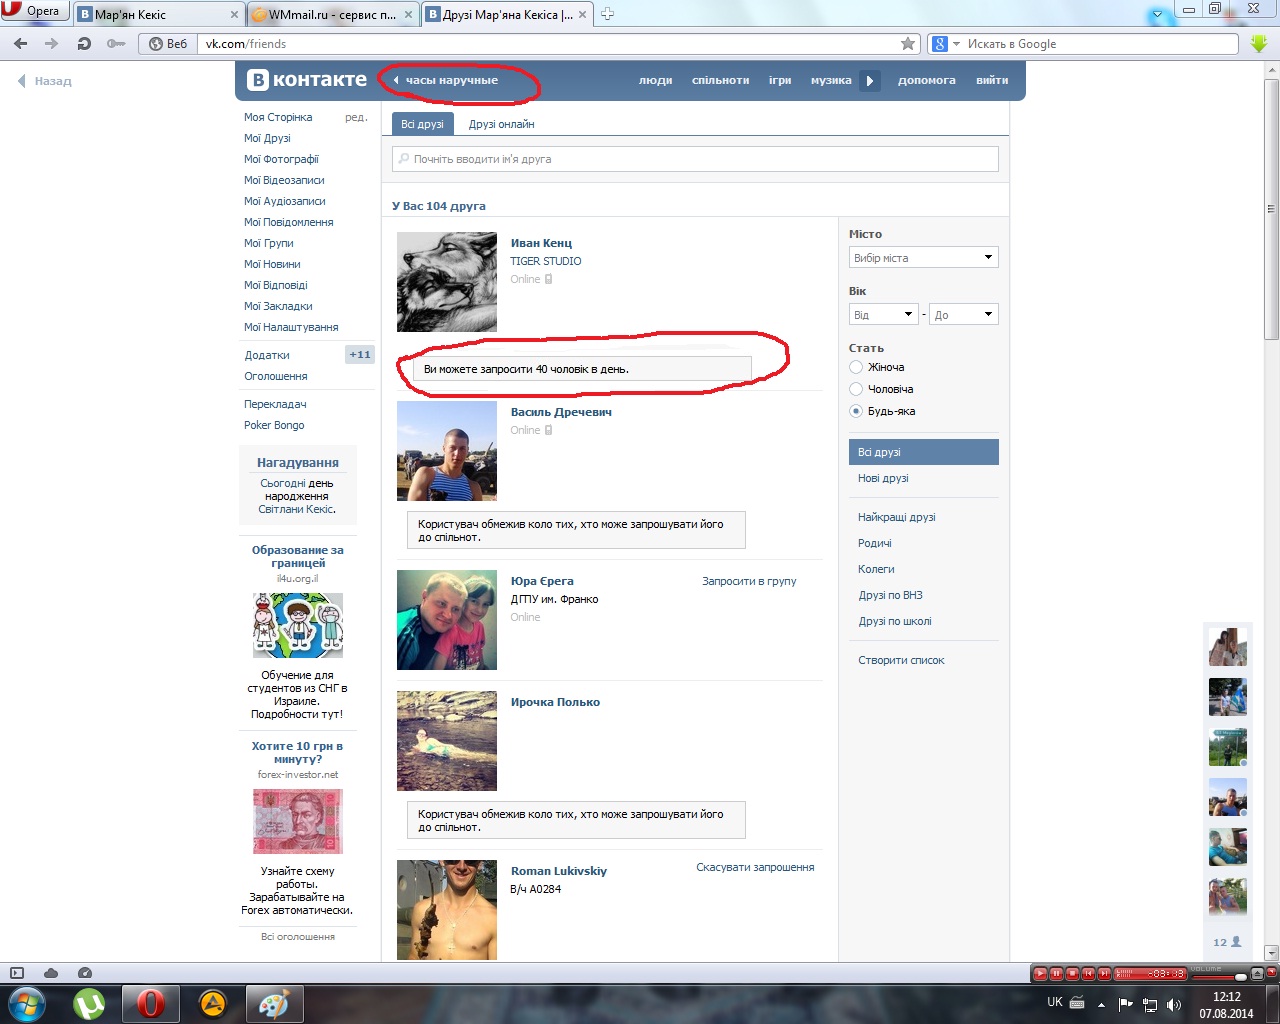
Task: Open a new tab with the plus icon
Action: 607,14
